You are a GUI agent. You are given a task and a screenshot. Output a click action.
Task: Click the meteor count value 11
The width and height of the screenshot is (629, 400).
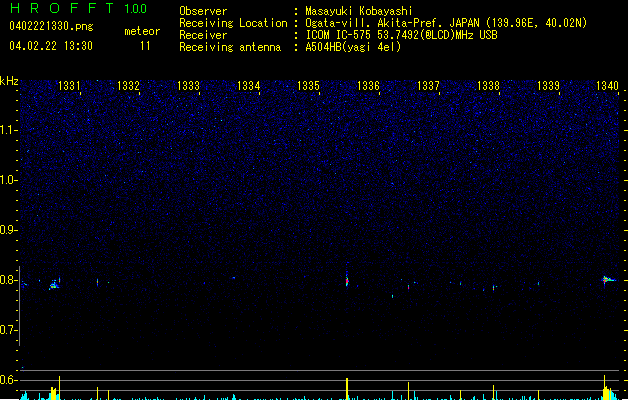(x=145, y=46)
